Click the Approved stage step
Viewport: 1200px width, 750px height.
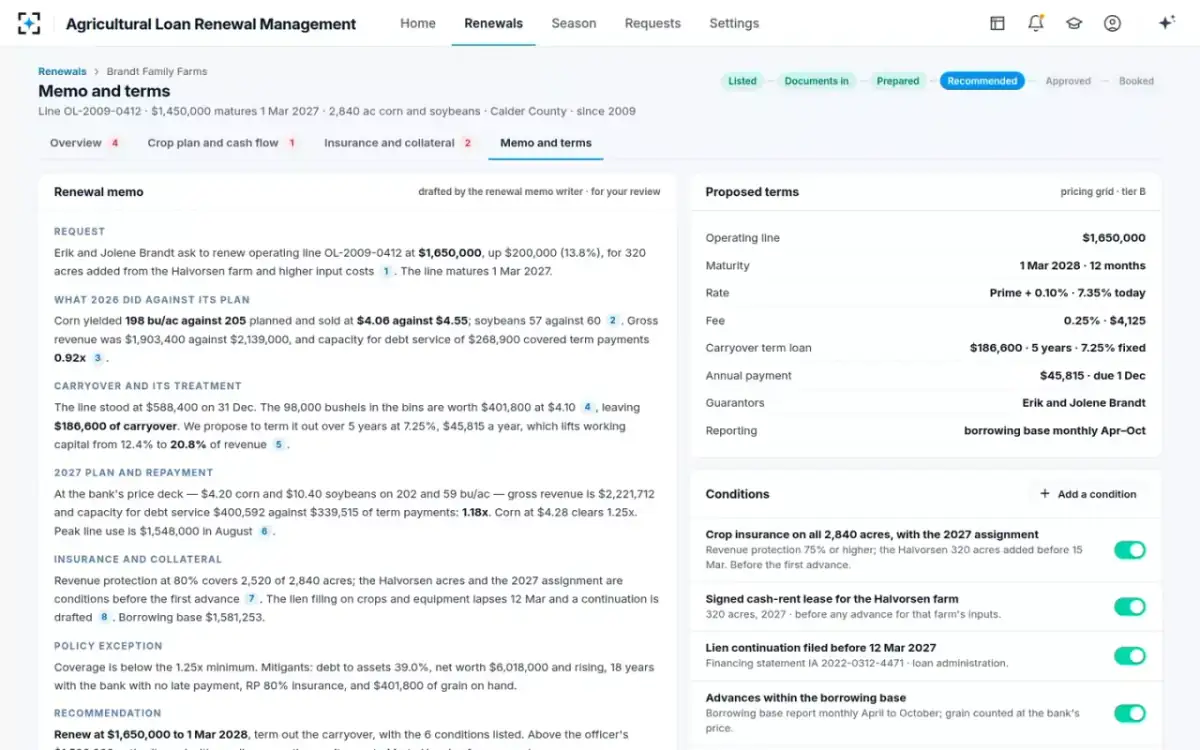1068,81
